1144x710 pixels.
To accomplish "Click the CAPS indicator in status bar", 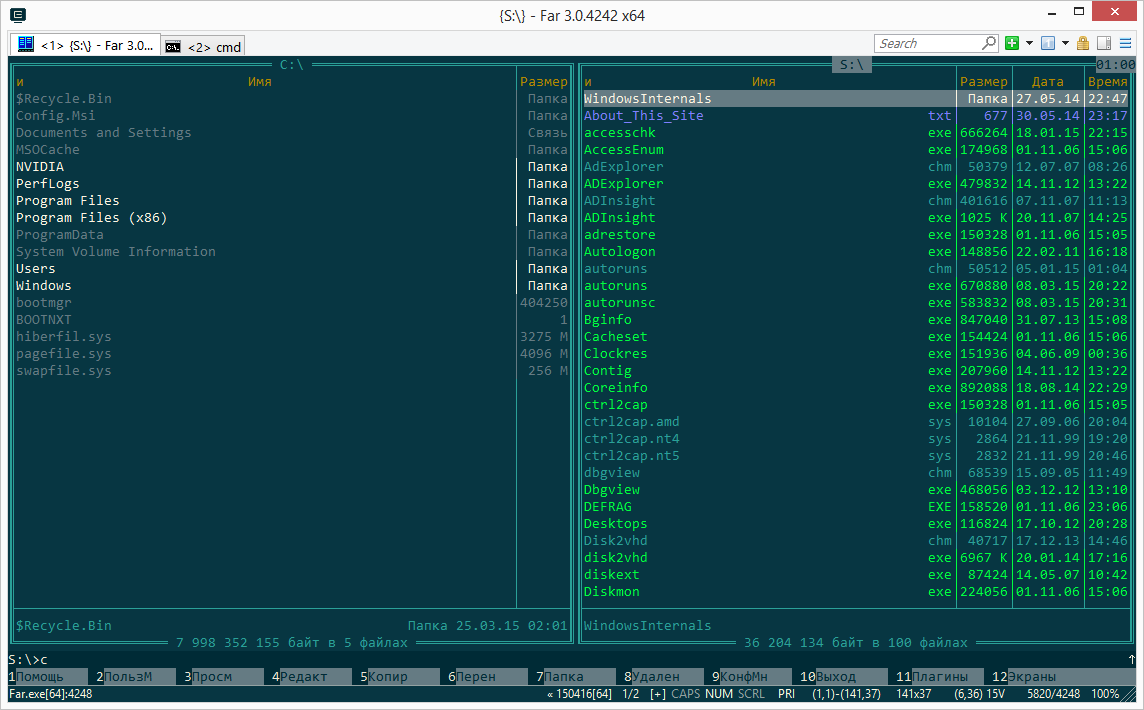I will [685, 694].
